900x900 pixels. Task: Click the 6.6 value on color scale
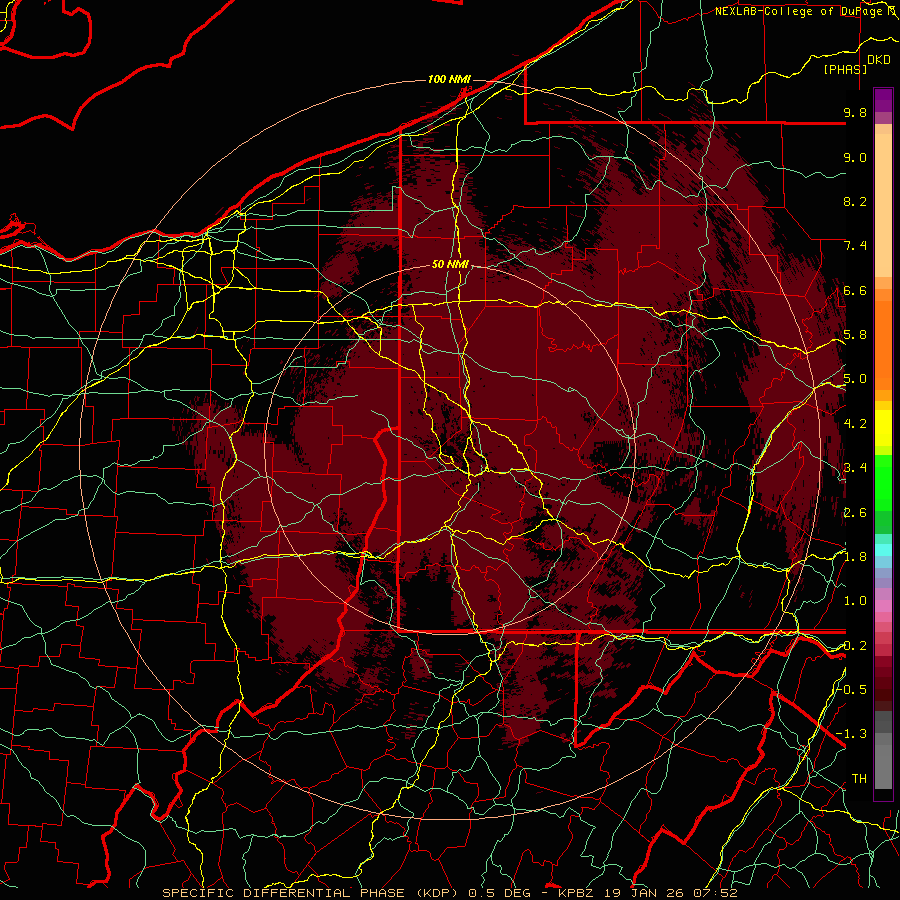[x=855, y=290]
